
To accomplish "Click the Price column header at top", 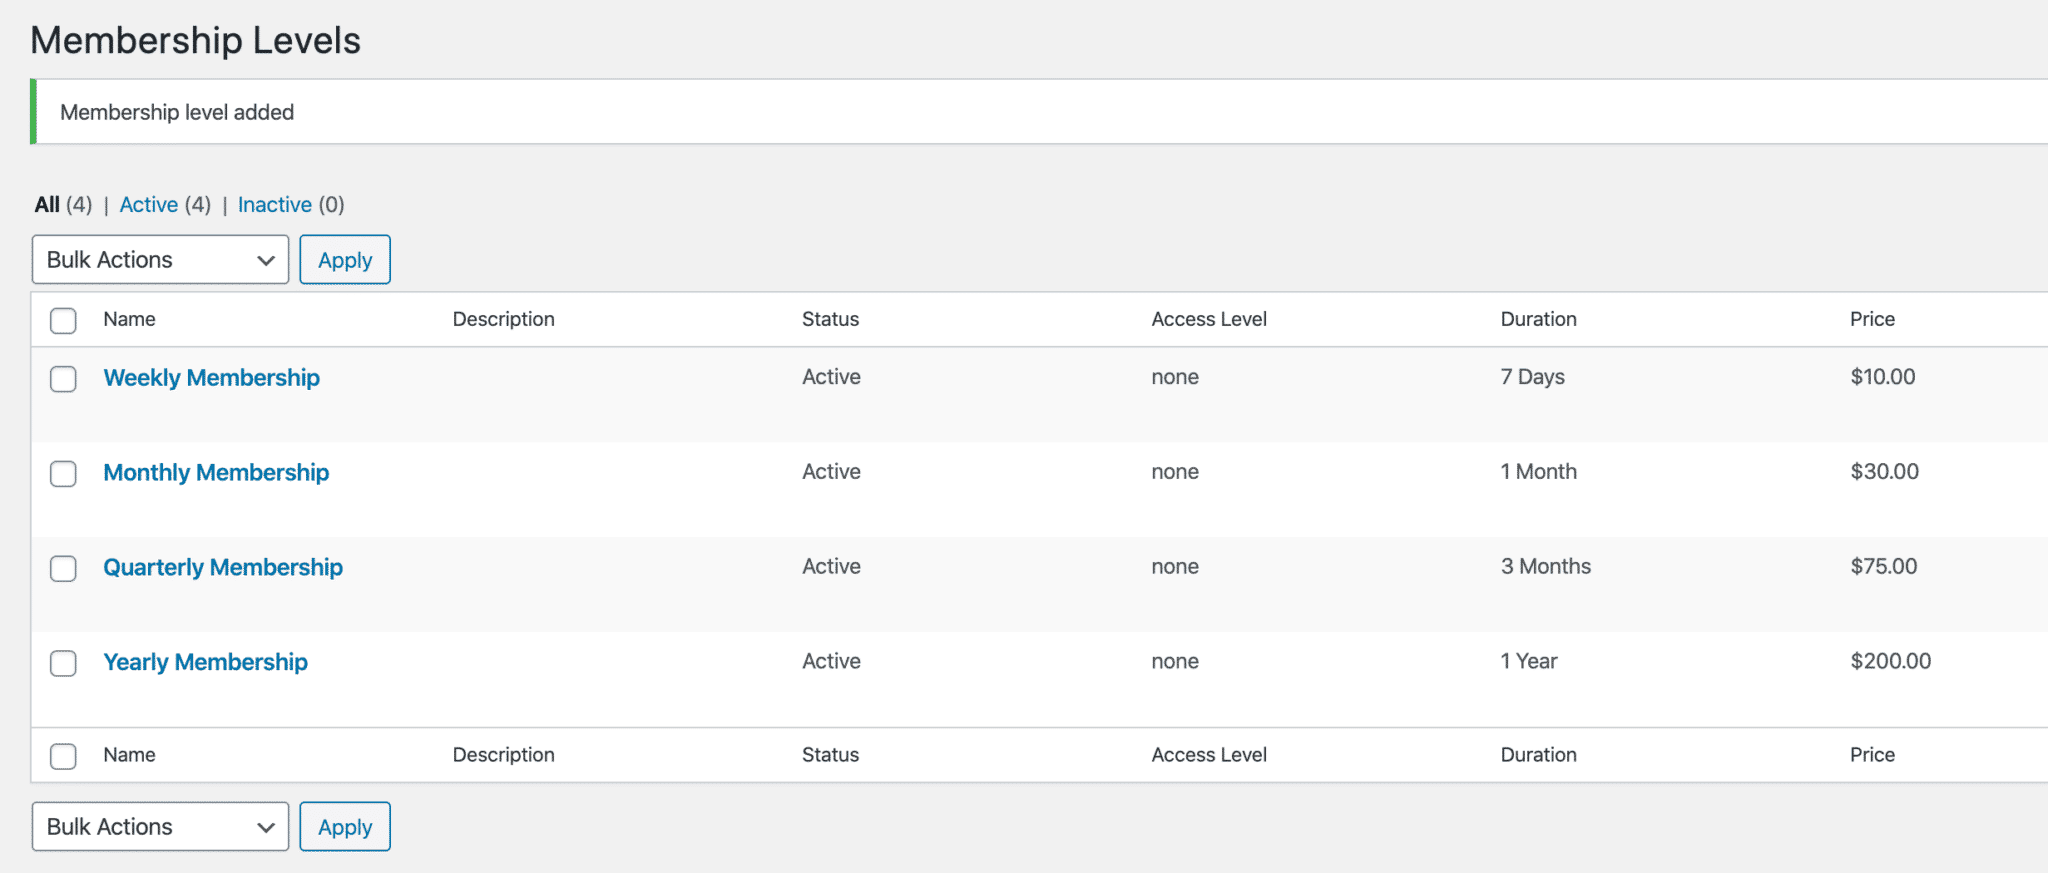I will (x=1872, y=319).
